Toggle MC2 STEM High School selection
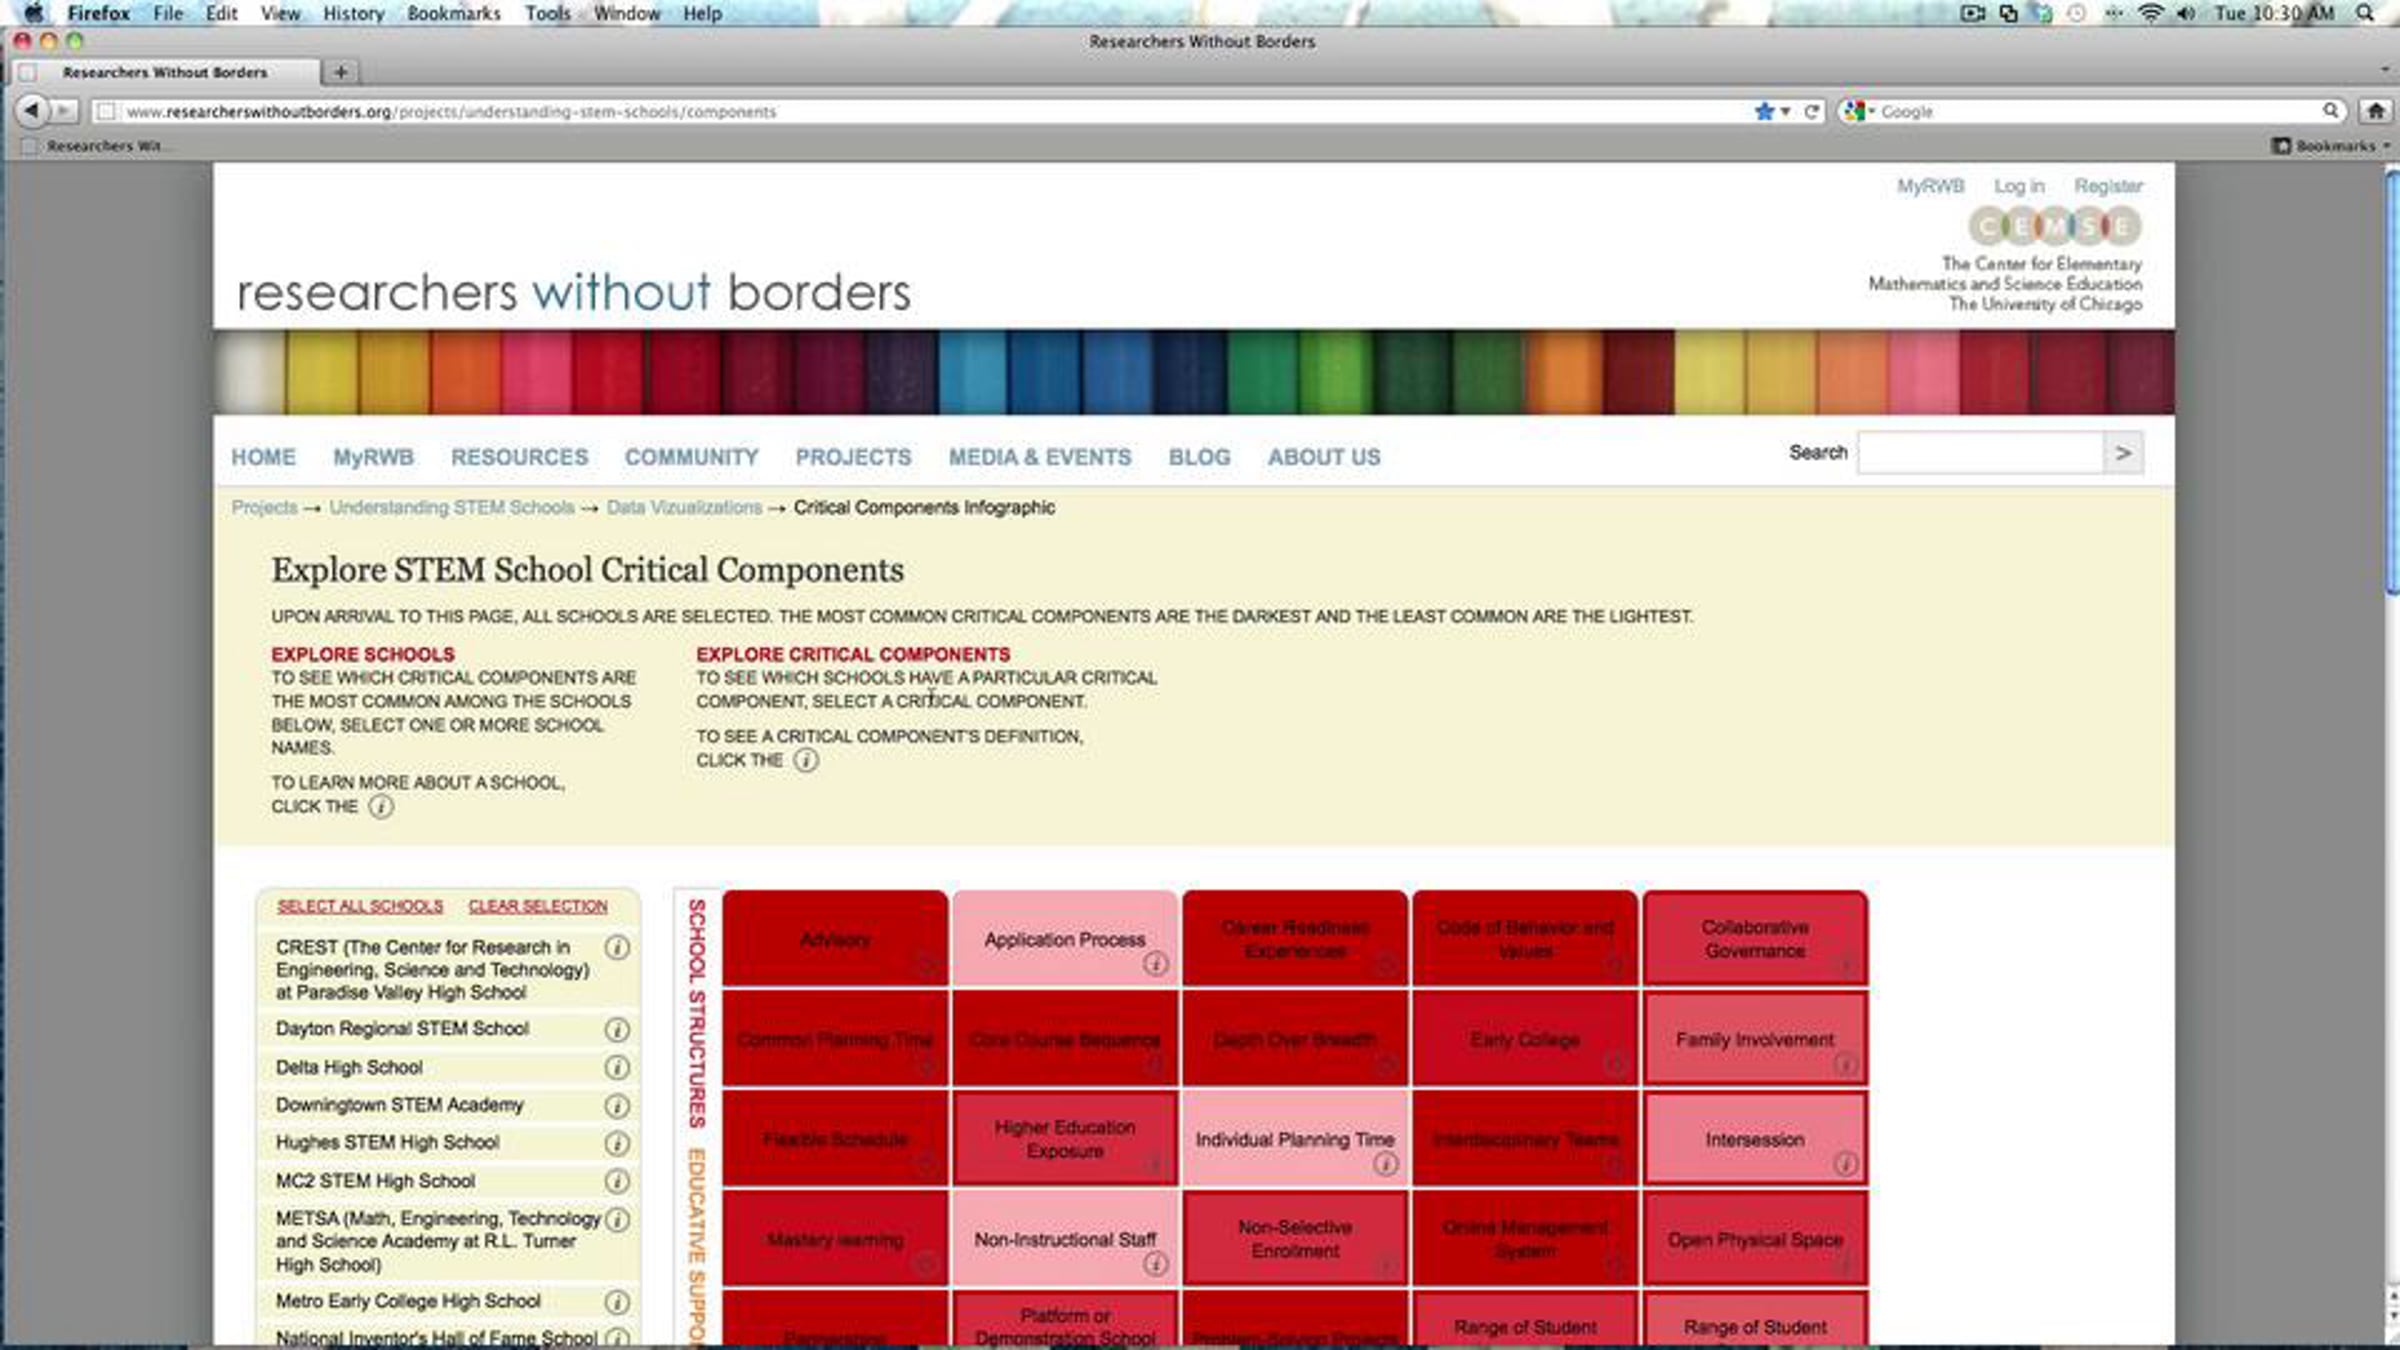Screen dimensions: 2400x1350 375,1181
